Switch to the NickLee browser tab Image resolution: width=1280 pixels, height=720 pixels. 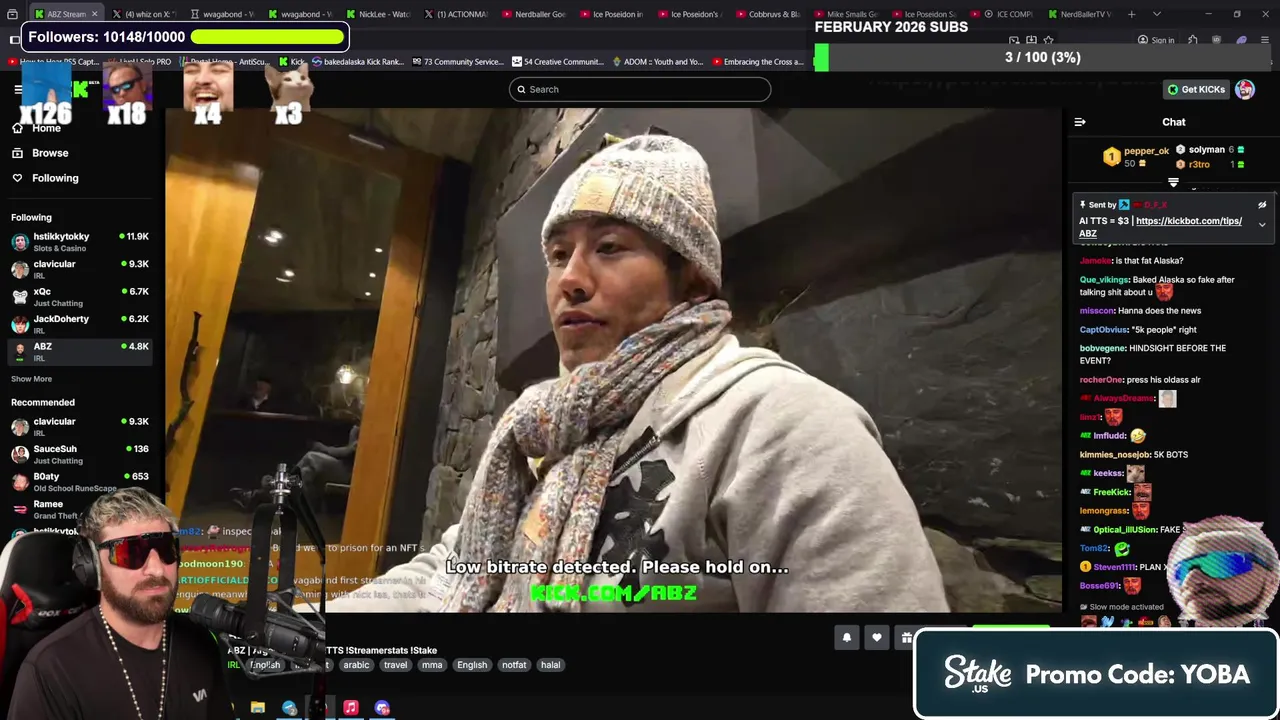[x=378, y=14]
